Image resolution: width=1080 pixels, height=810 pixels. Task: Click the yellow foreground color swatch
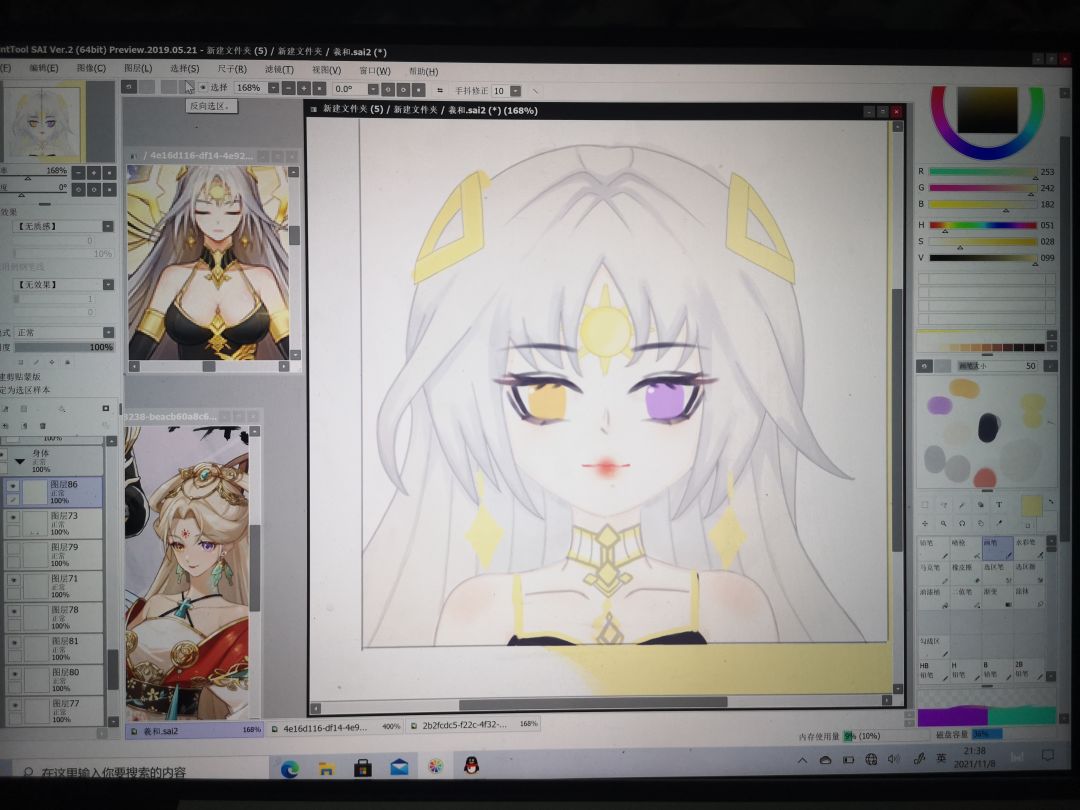pos(1031,506)
